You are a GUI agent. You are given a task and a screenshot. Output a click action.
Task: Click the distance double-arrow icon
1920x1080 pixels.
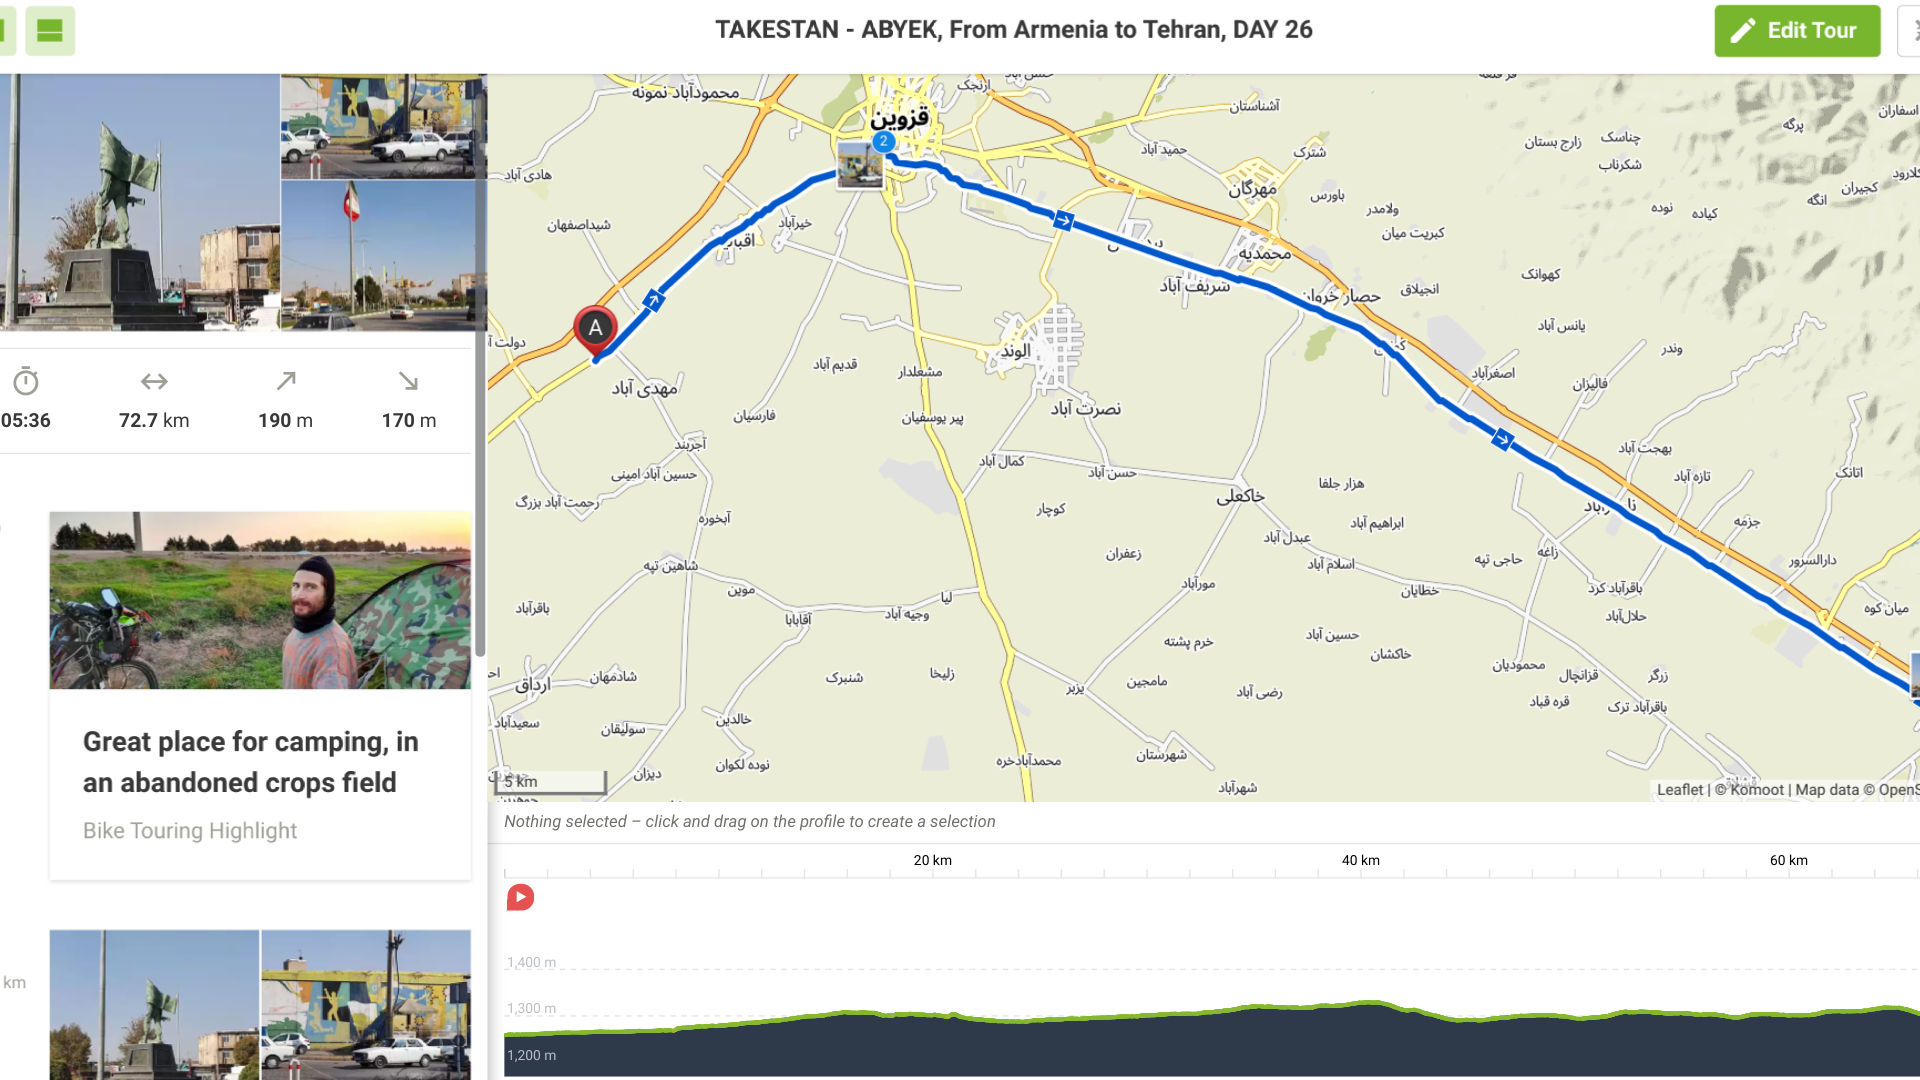point(154,381)
